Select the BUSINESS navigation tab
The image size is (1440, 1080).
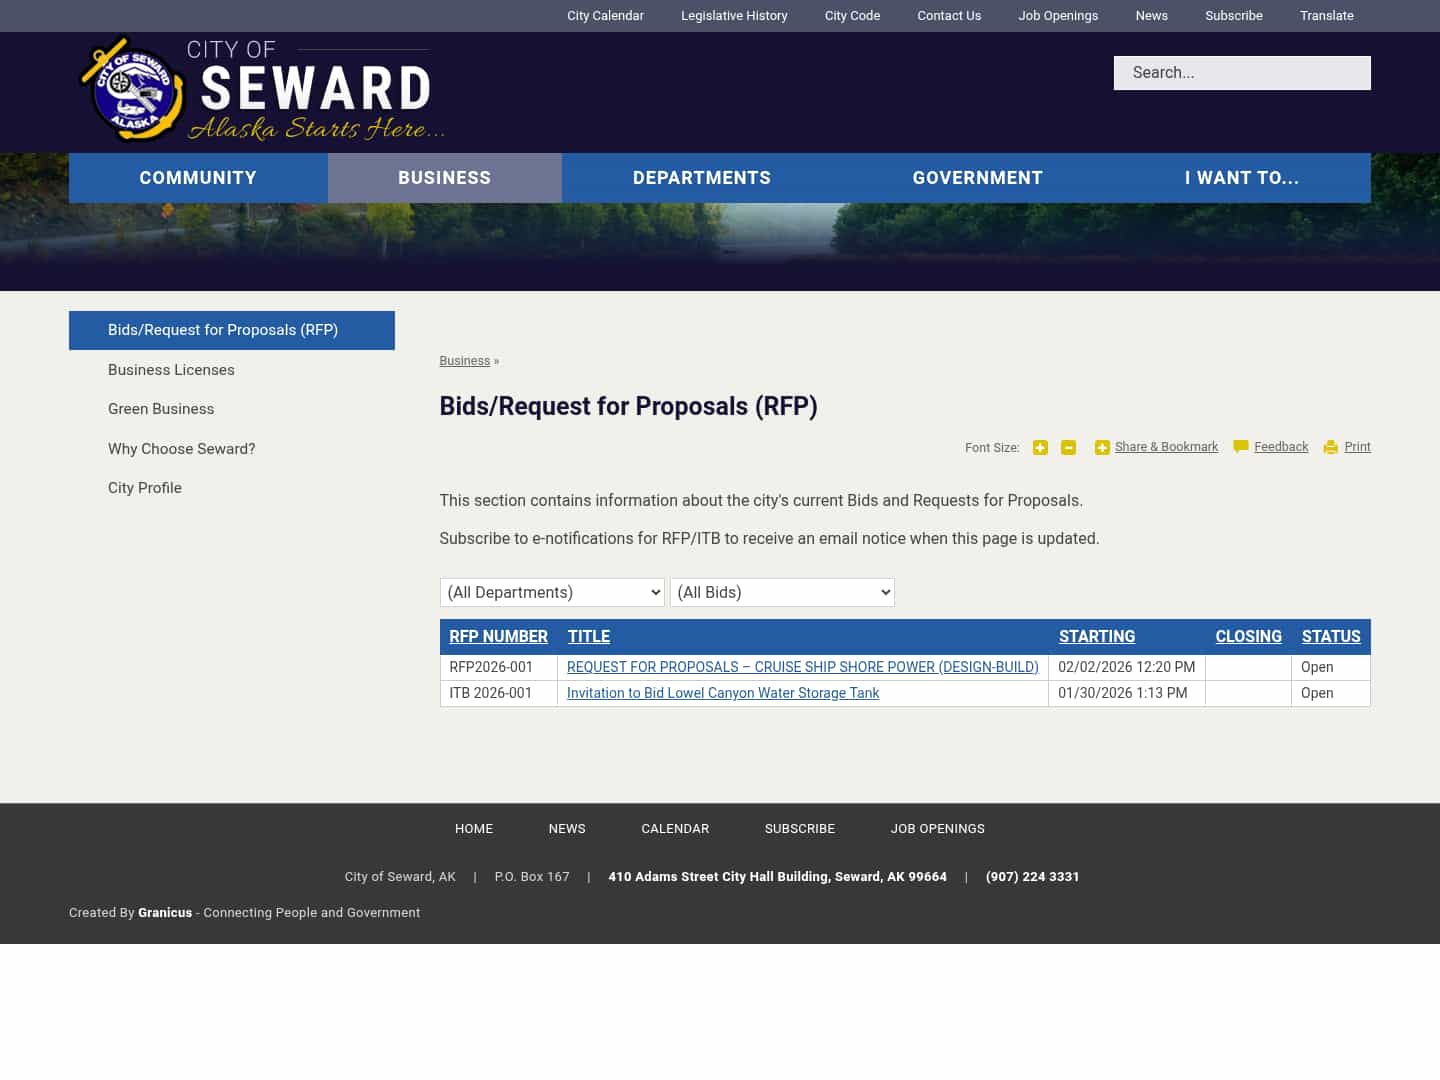pyautogui.click(x=444, y=177)
